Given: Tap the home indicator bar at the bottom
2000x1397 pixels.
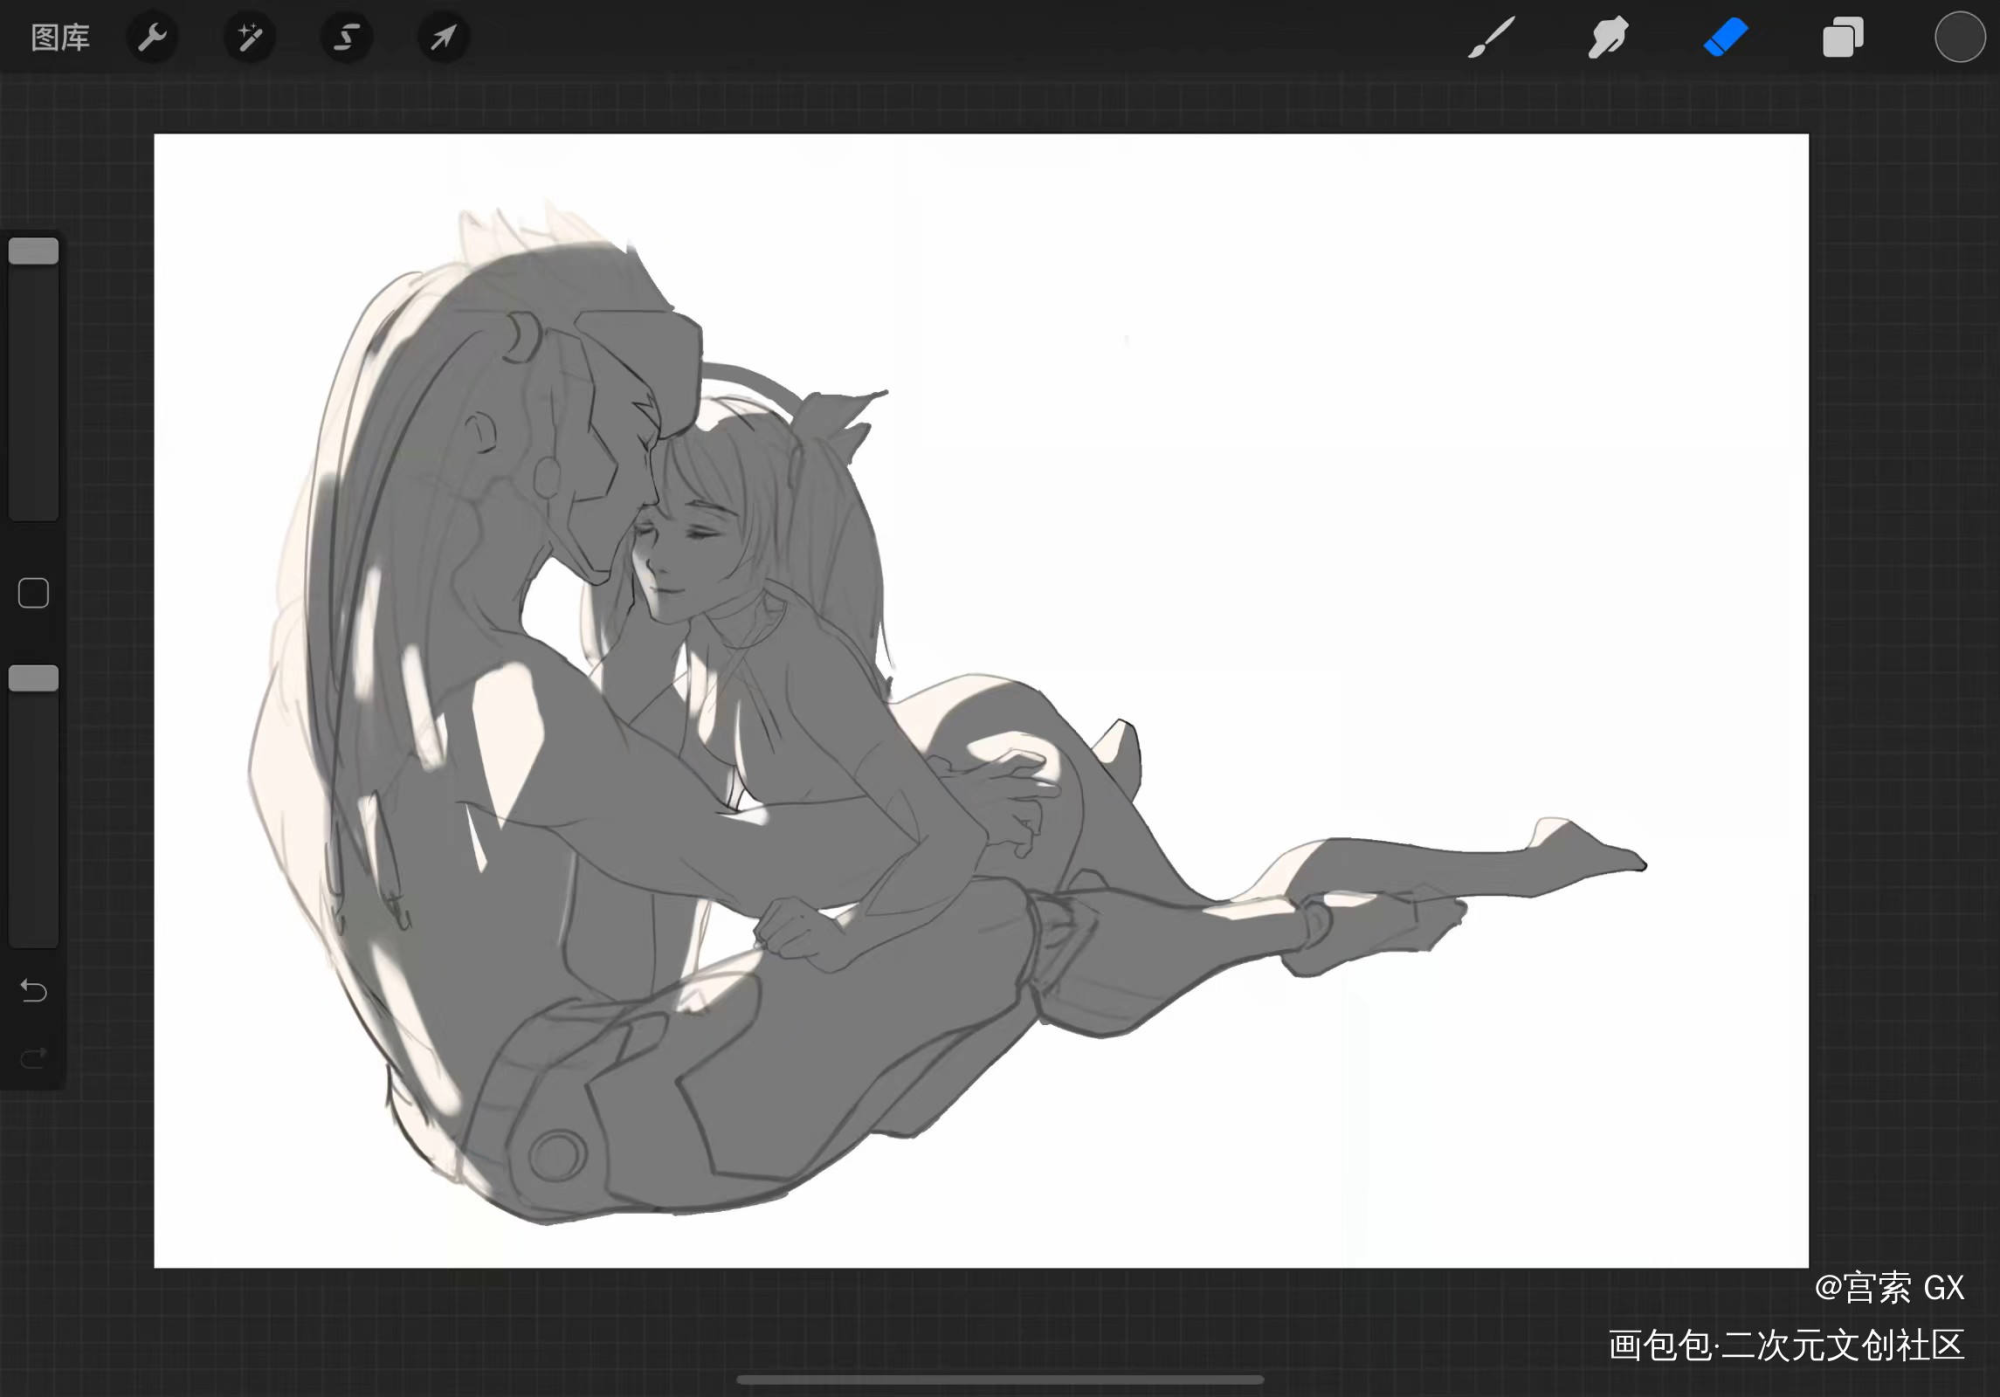Looking at the screenshot, I should [x=1000, y=1380].
